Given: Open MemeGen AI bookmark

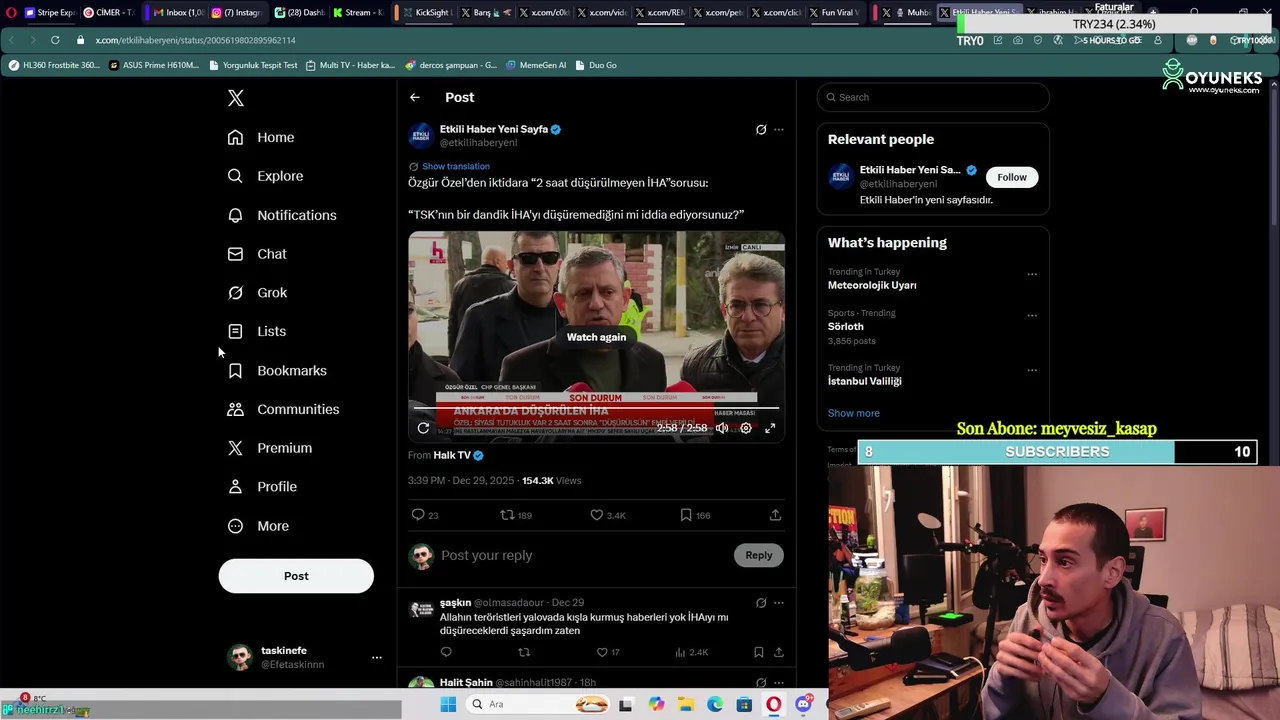Looking at the screenshot, I should [x=536, y=65].
